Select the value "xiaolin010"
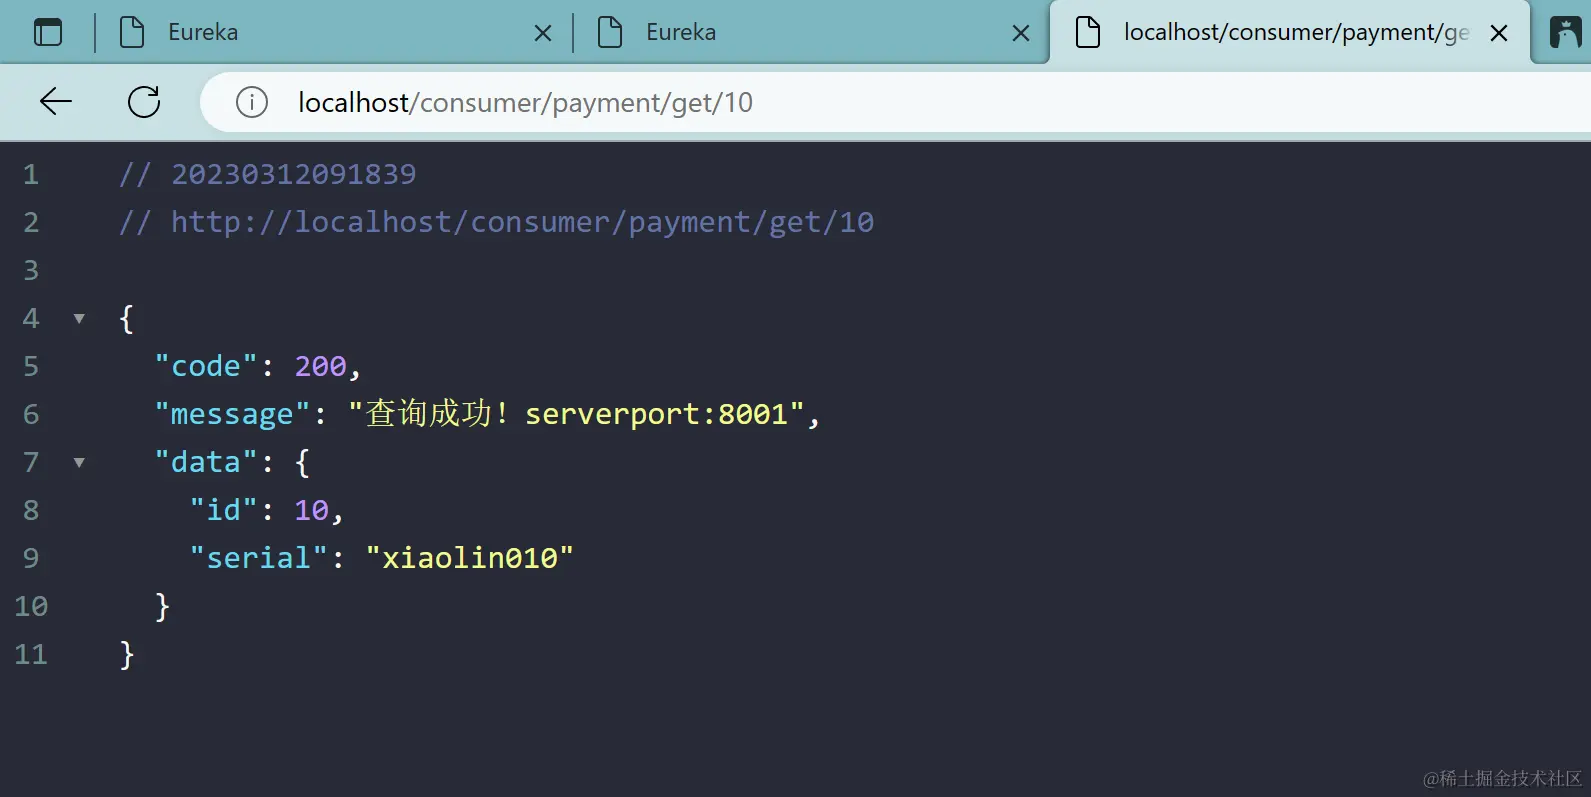This screenshot has width=1591, height=797. pyautogui.click(x=469, y=558)
